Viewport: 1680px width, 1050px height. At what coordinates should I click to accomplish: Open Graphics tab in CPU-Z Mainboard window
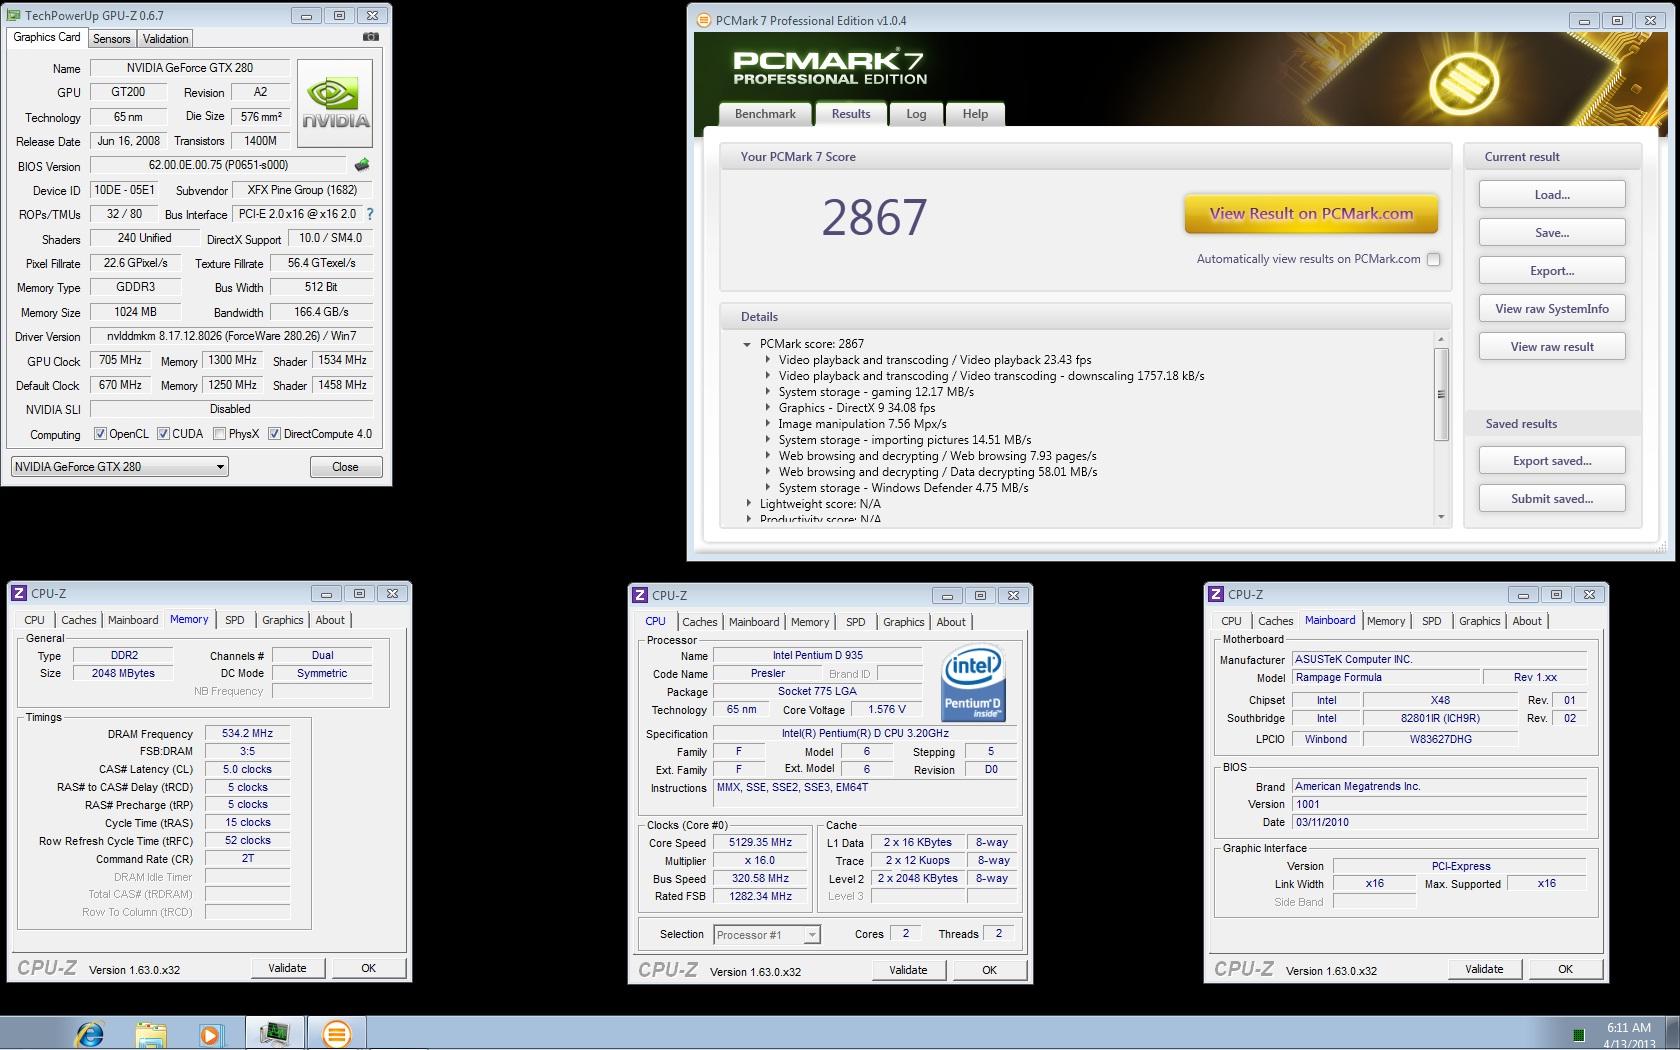1480,621
